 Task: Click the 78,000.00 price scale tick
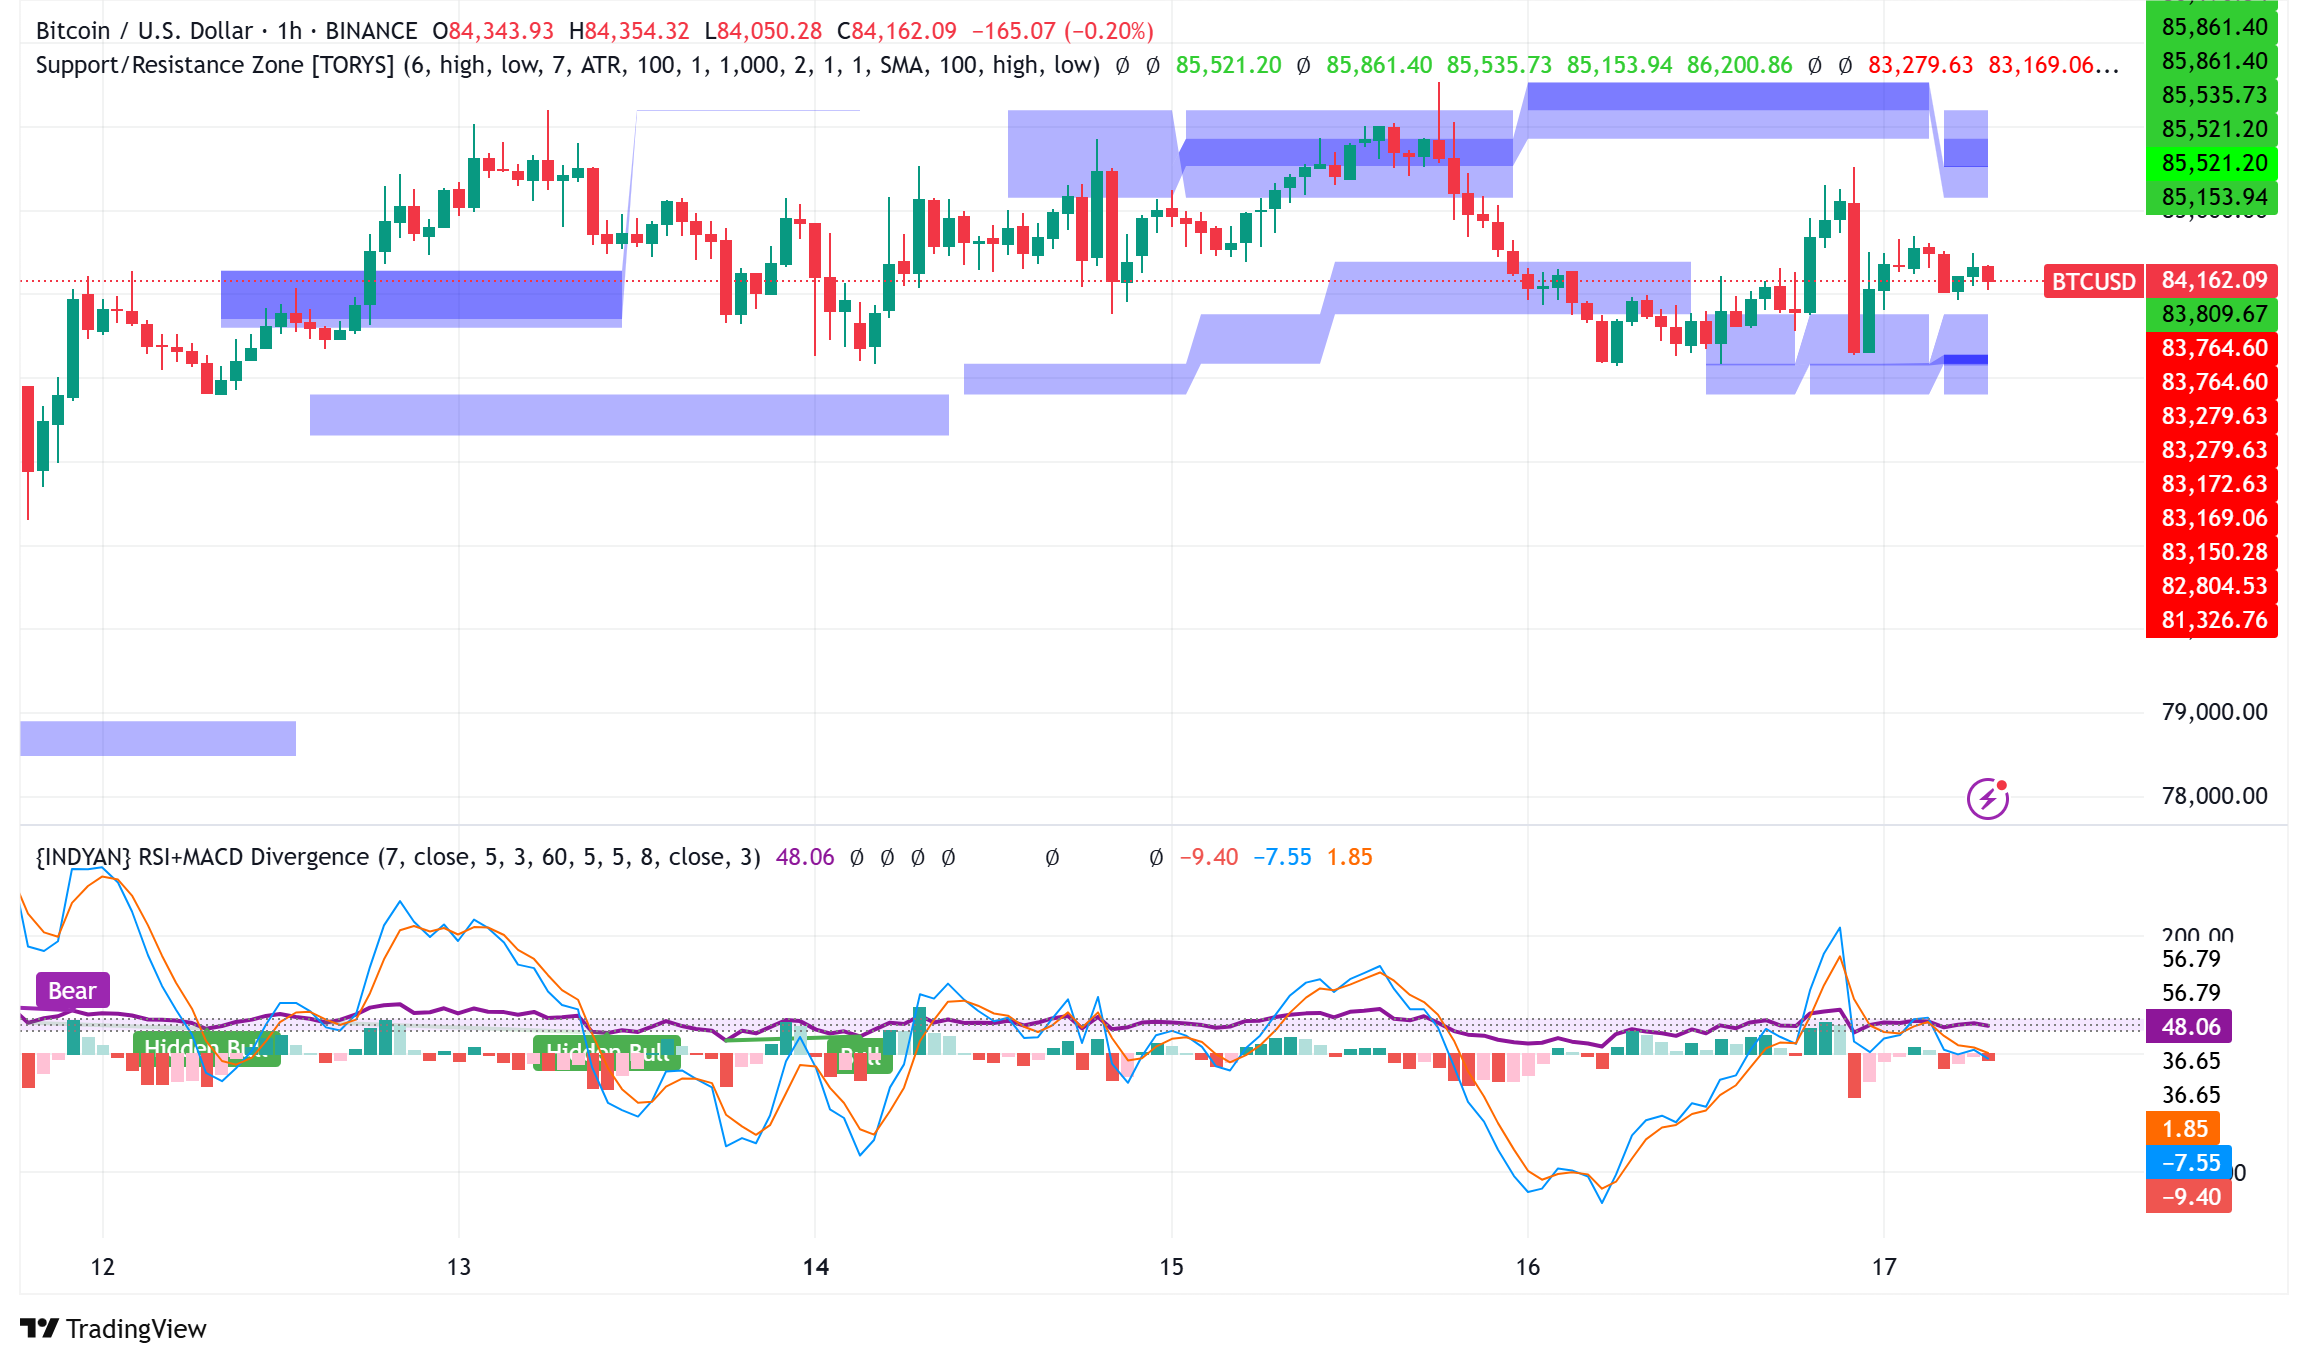(x=2214, y=796)
